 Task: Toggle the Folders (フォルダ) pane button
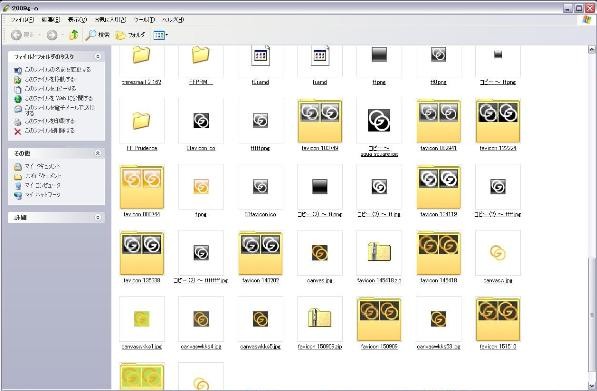[131, 35]
